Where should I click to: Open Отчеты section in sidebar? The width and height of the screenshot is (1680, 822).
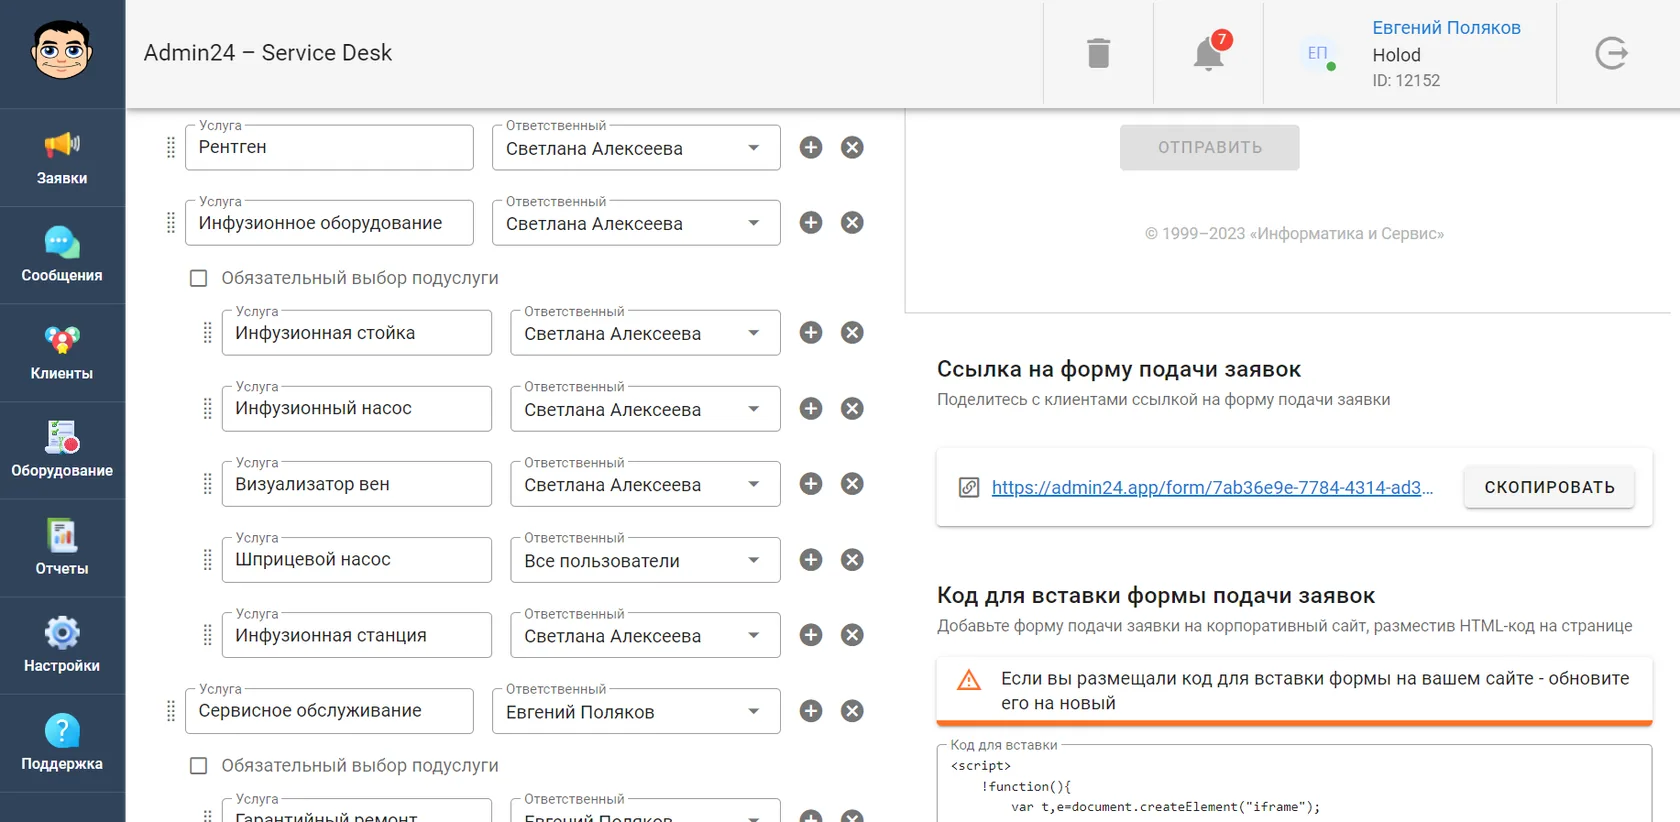[x=62, y=548]
